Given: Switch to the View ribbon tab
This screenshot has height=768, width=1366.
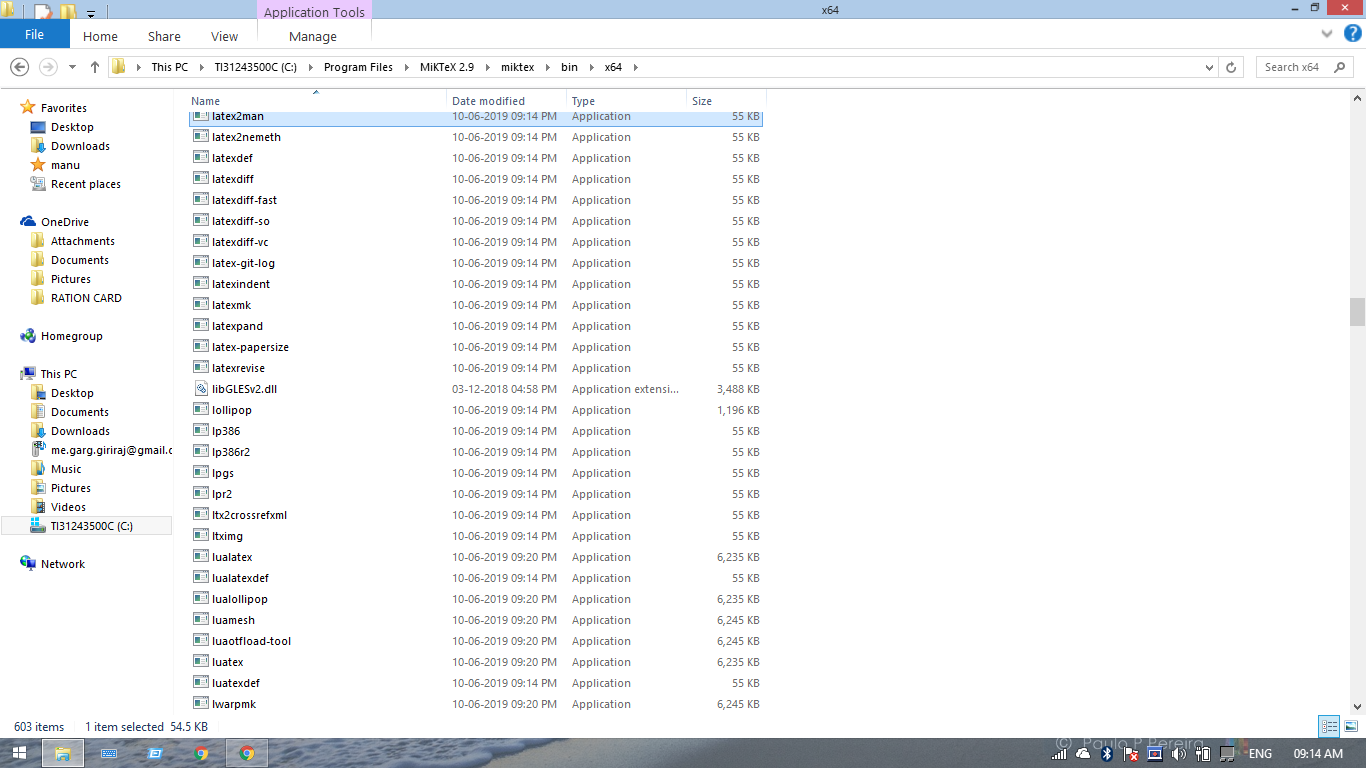Looking at the screenshot, I should pyautogui.click(x=224, y=36).
